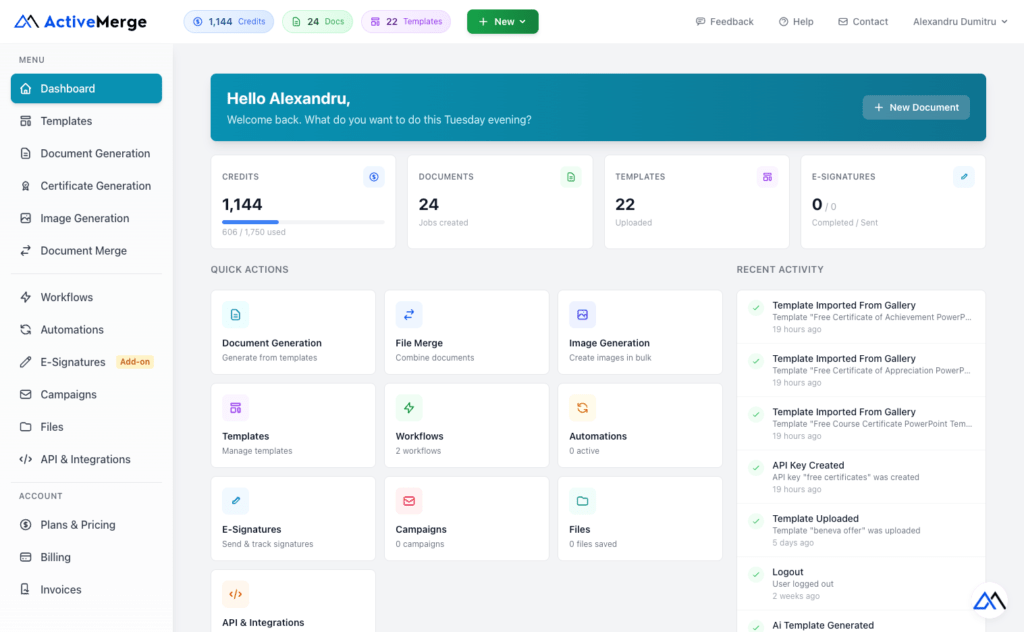This screenshot has height=632, width=1024.
Task: Click the Files folder icon in sidebar
Action: [25, 427]
